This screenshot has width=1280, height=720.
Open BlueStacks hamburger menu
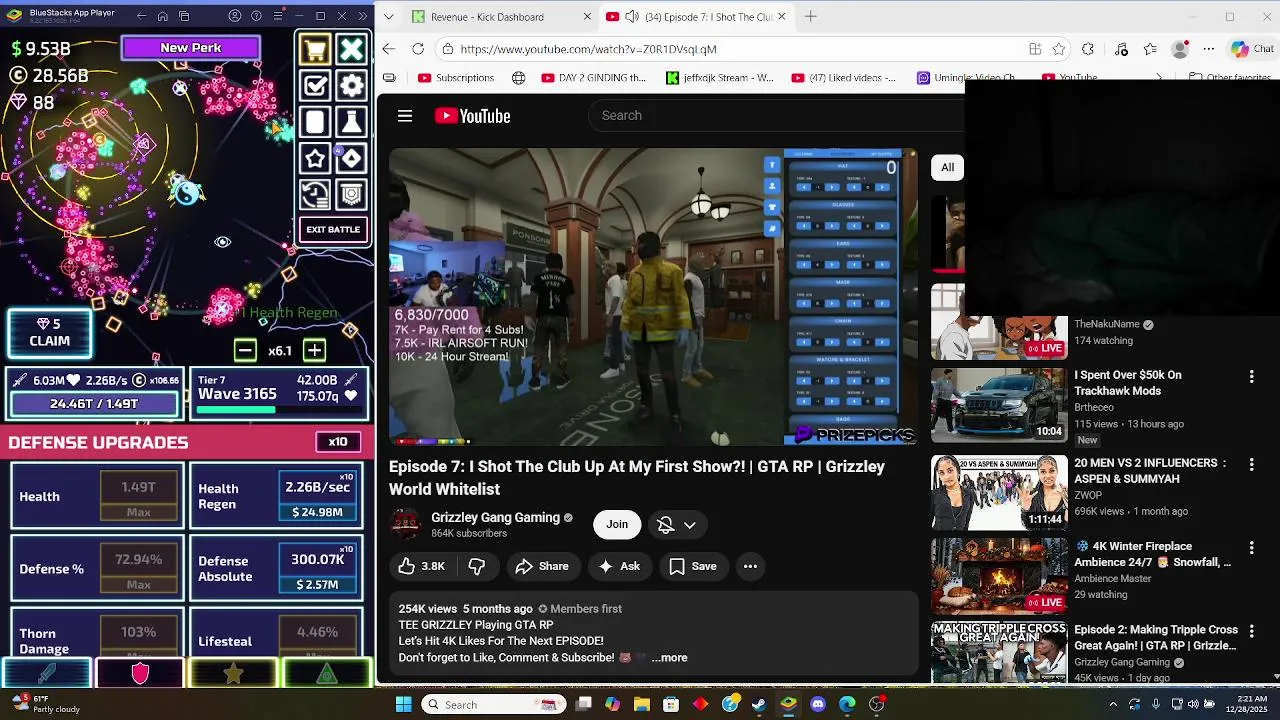(277, 16)
